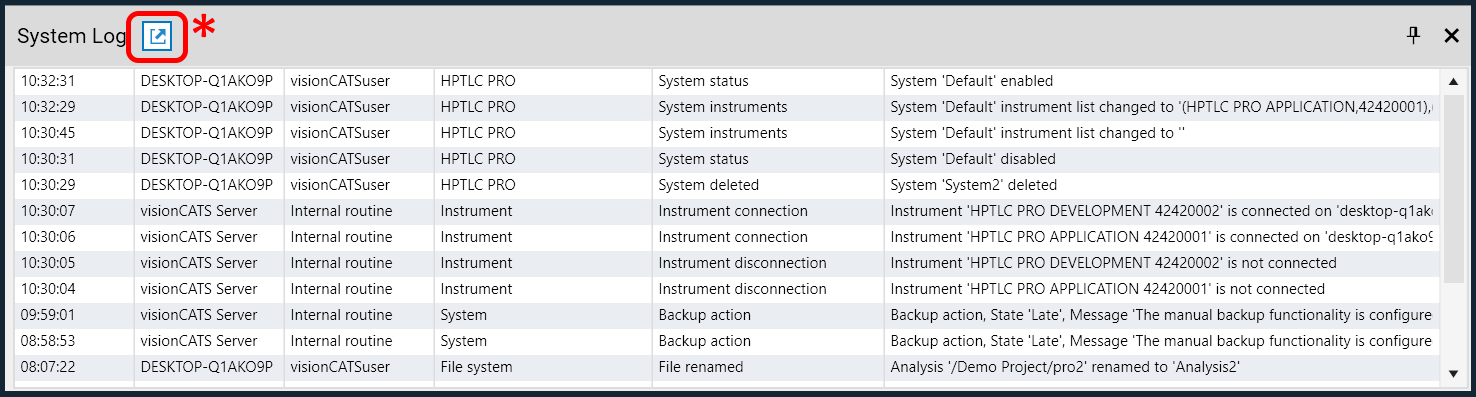Close the System Log panel

click(1451, 36)
